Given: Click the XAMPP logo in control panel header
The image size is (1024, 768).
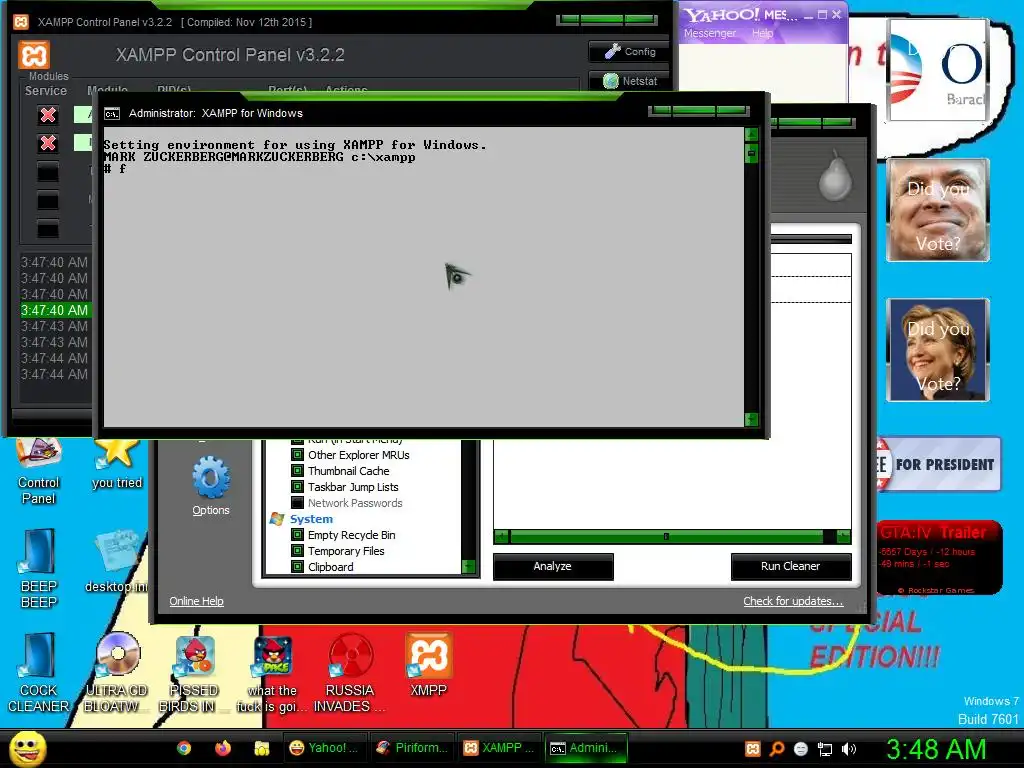Looking at the screenshot, I should 34,55.
